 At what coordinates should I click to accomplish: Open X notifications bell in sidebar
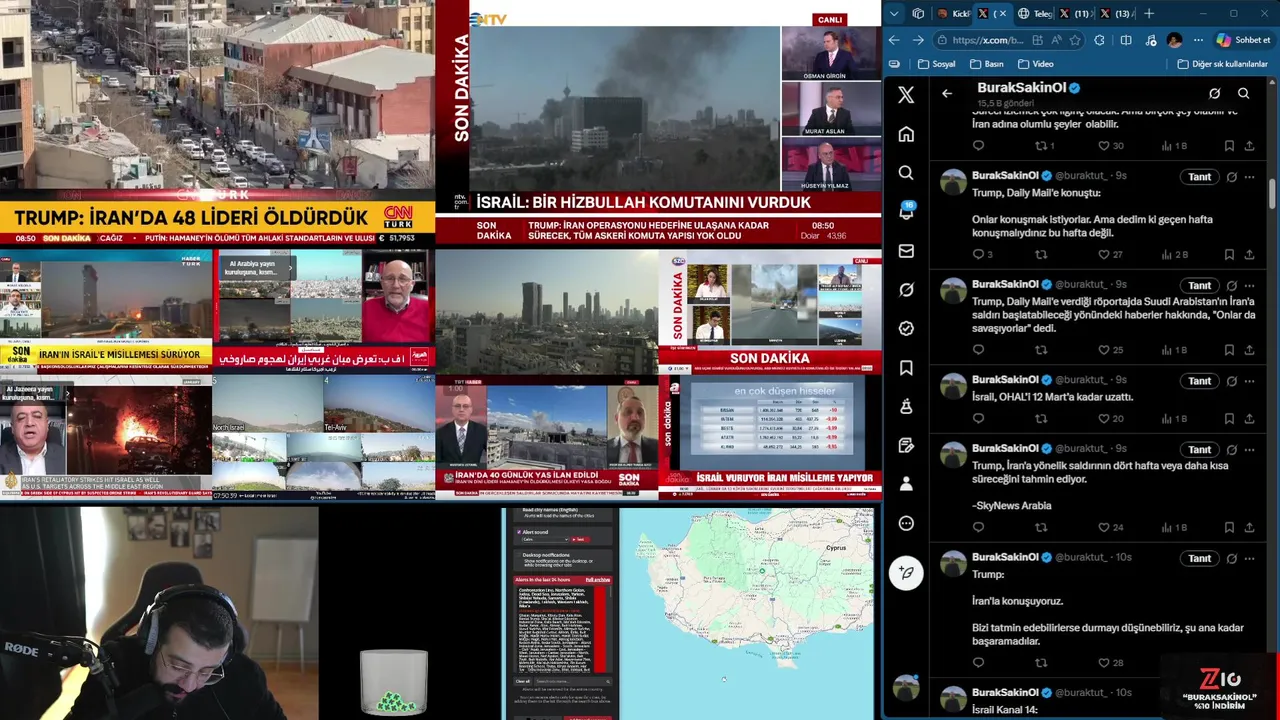(906, 212)
